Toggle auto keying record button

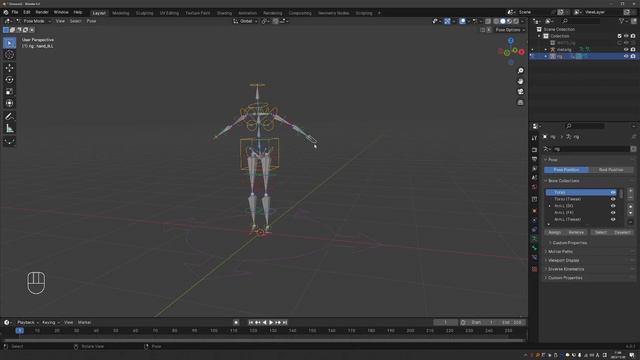point(236,322)
